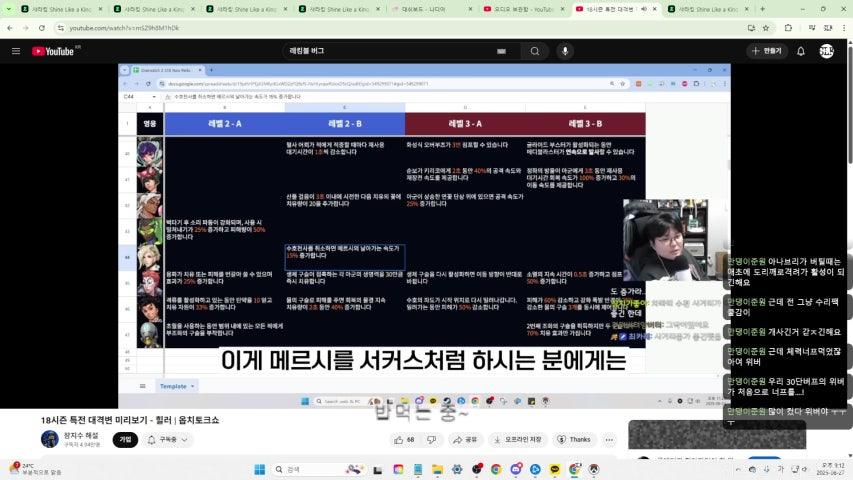Viewport: 853px width, 480px height.
Task: Open the Windows Start menu
Action: click(259, 469)
